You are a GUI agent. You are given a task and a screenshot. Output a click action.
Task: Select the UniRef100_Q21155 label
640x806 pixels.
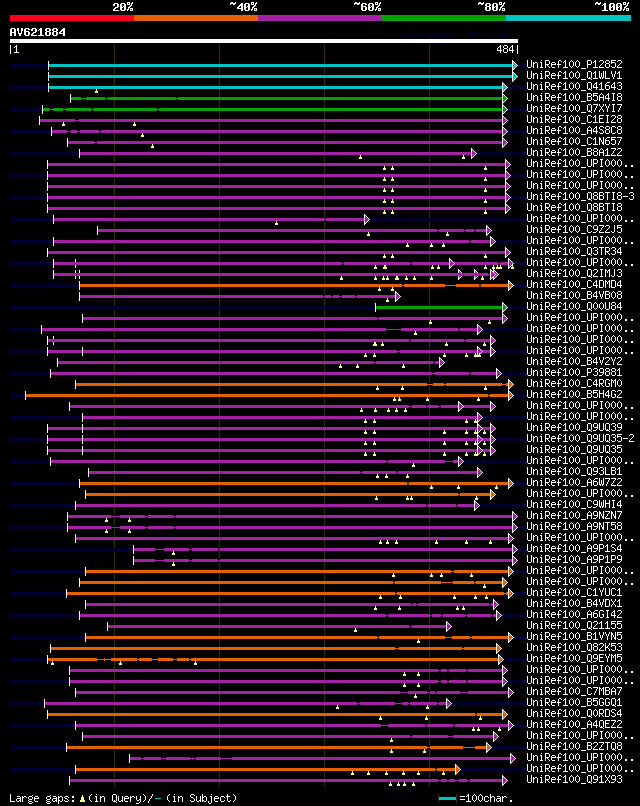click(x=574, y=626)
